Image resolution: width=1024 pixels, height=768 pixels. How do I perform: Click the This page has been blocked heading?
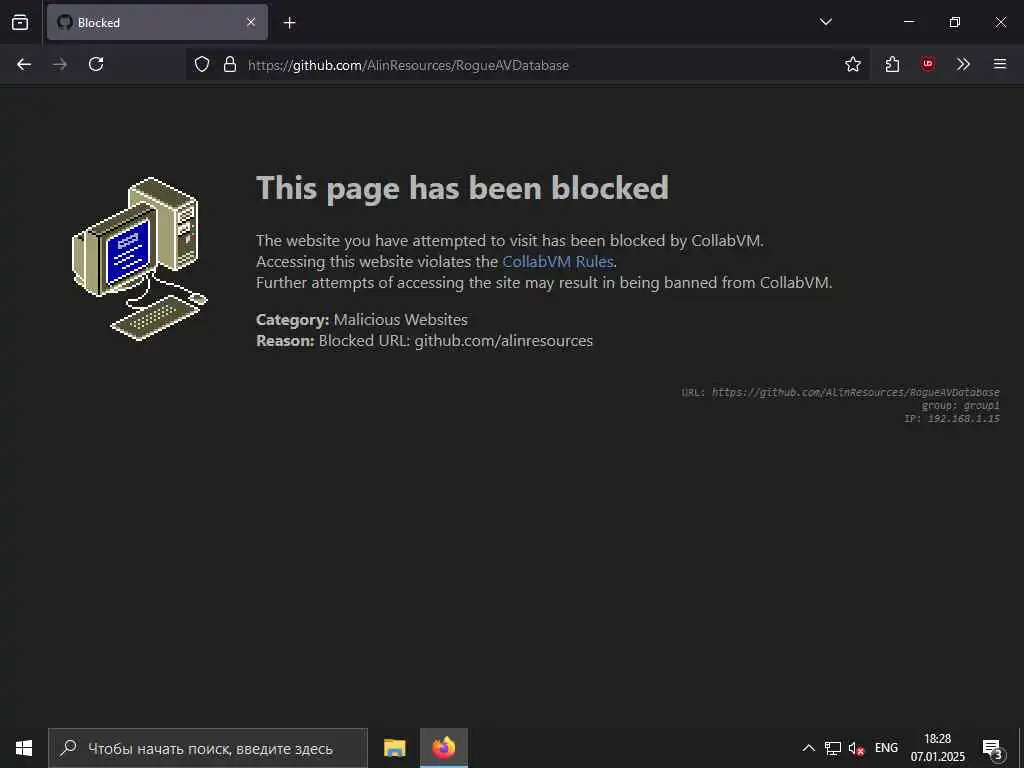pyautogui.click(x=462, y=189)
